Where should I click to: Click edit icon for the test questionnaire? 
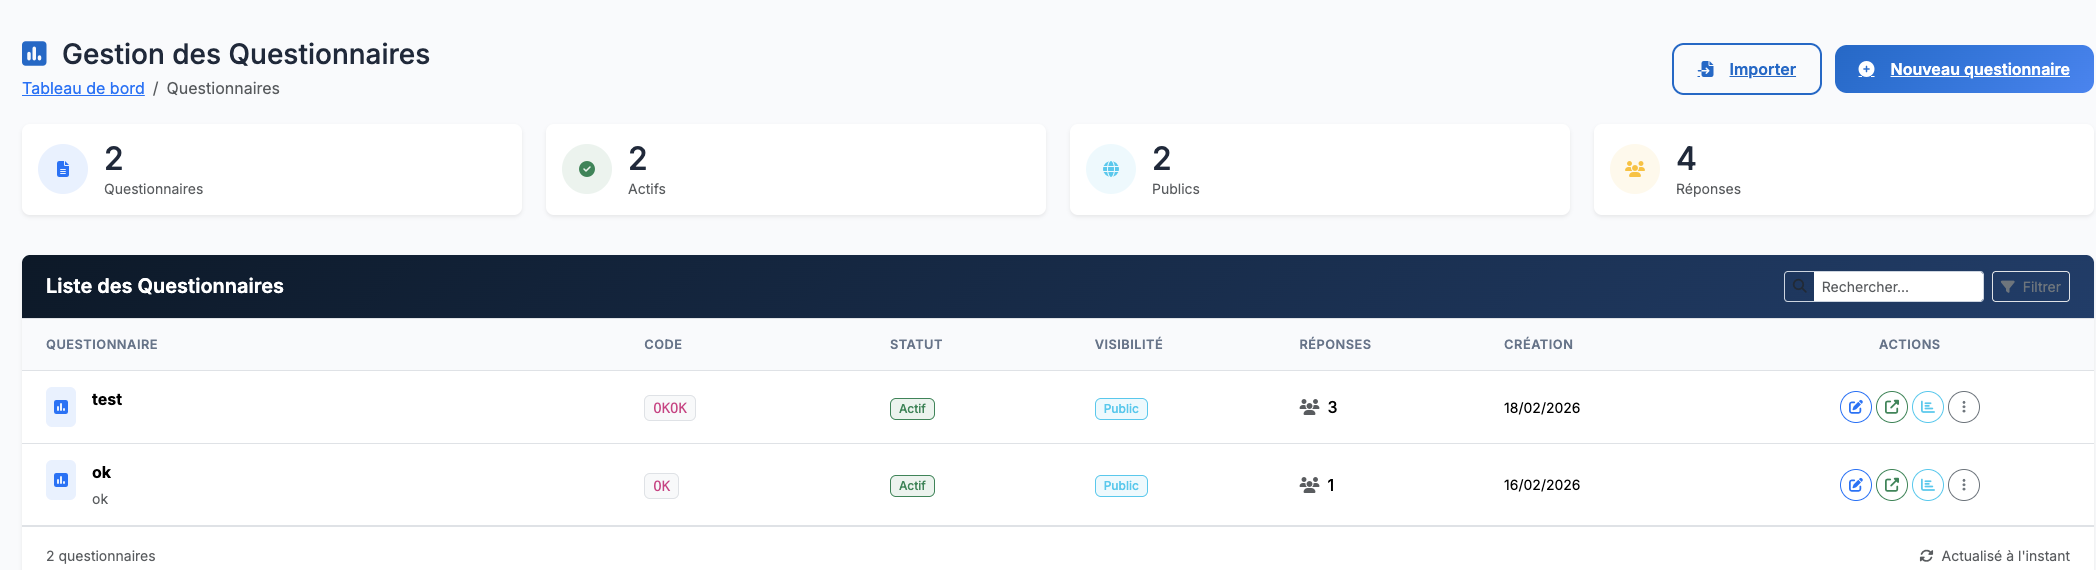click(x=1855, y=407)
